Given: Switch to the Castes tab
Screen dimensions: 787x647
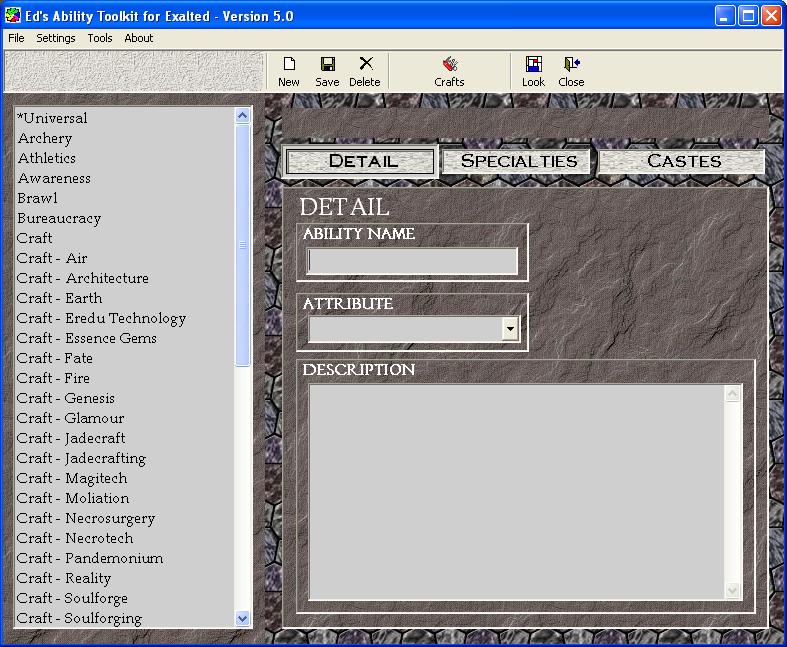Looking at the screenshot, I should pyautogui.click(x=682, y=161).
